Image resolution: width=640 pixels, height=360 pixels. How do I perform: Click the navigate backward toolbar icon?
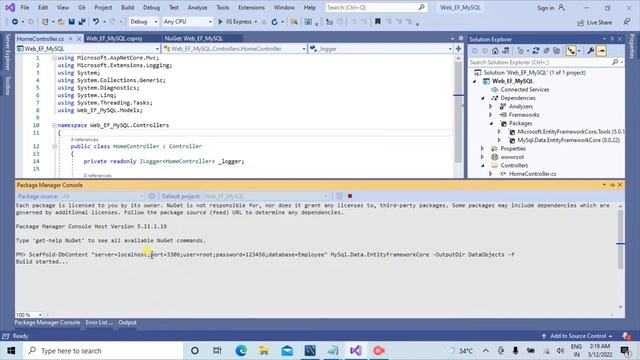15,22
